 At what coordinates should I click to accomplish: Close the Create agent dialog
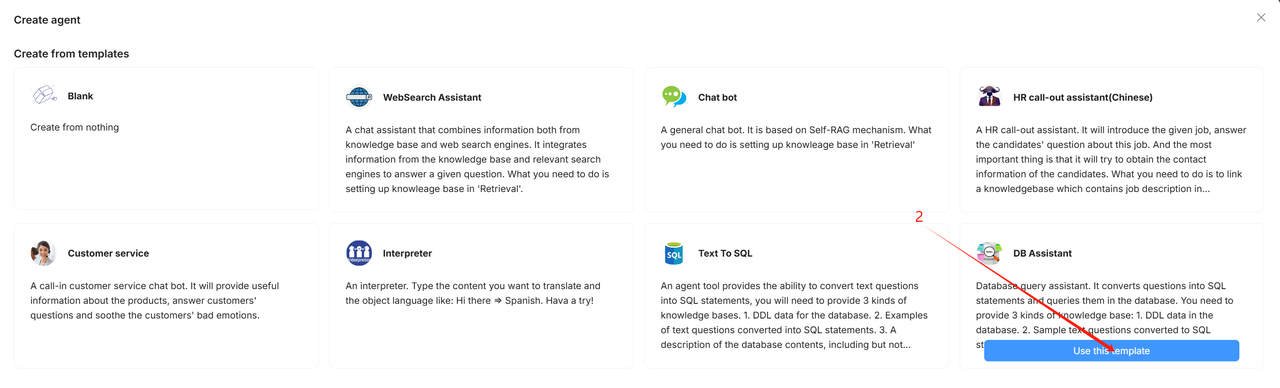point(1261,18)
